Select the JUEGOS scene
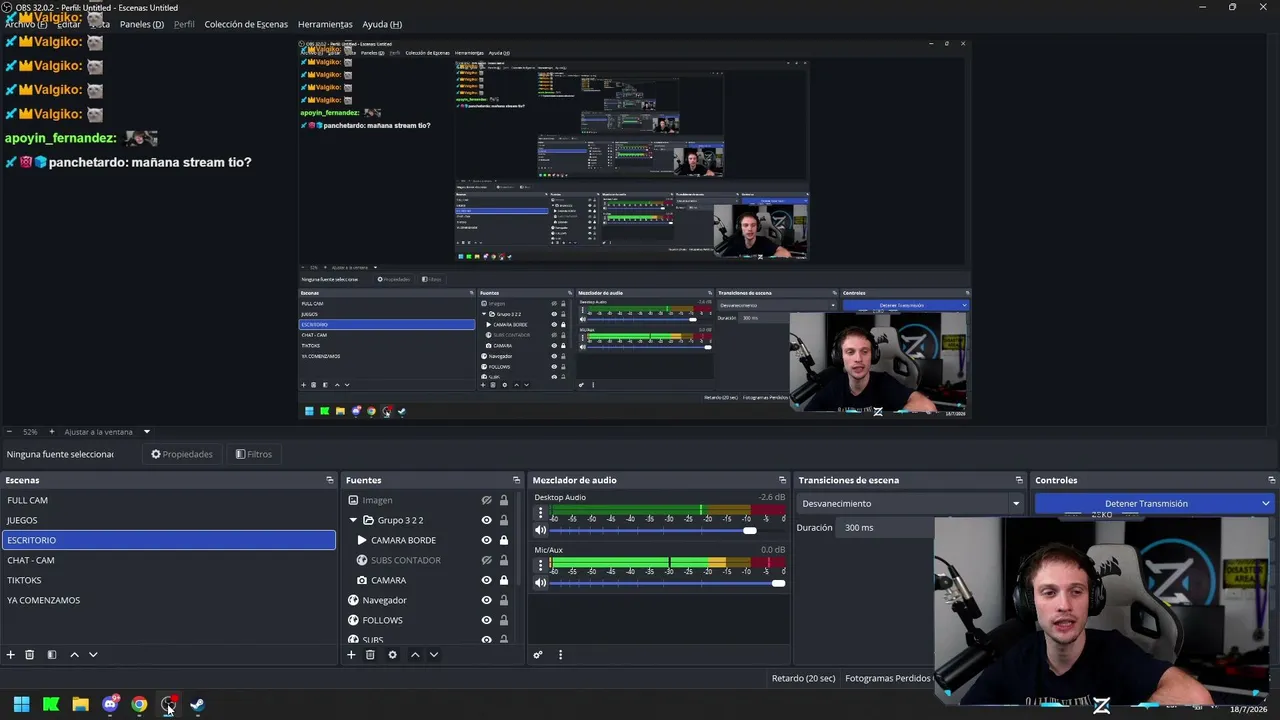Viewport: 1280px width, 720px height. (168, 520)
